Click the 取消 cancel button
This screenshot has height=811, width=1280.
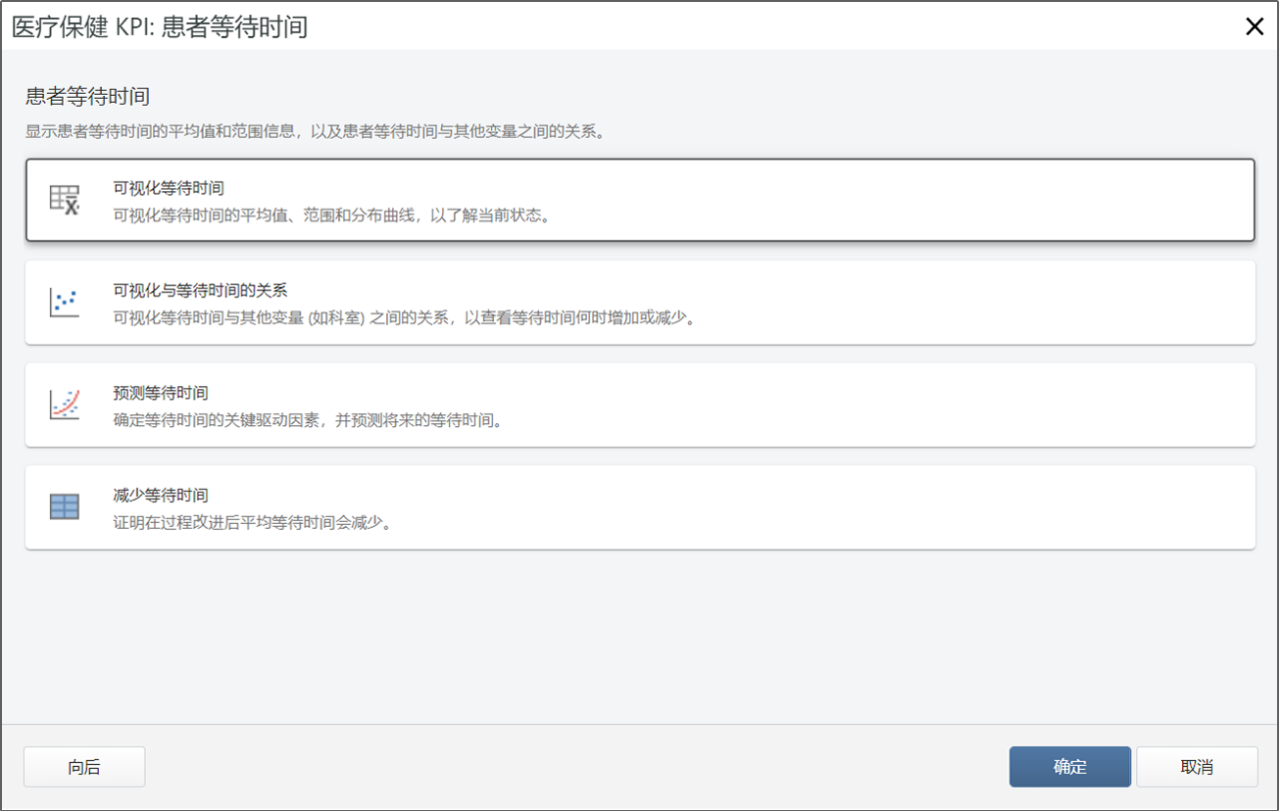tap(1197, 766)
